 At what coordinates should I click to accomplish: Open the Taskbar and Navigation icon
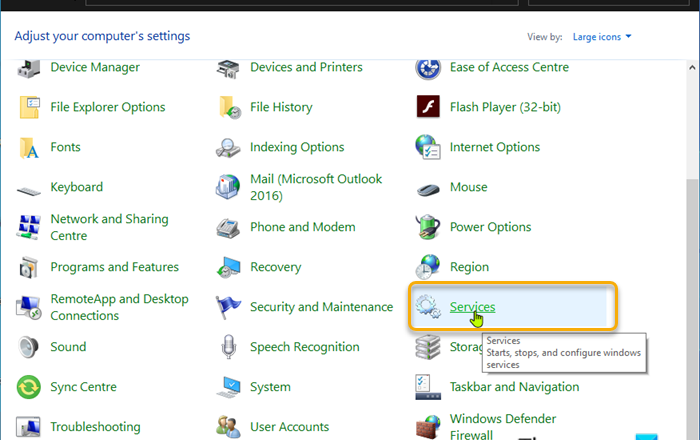point(428,387)
